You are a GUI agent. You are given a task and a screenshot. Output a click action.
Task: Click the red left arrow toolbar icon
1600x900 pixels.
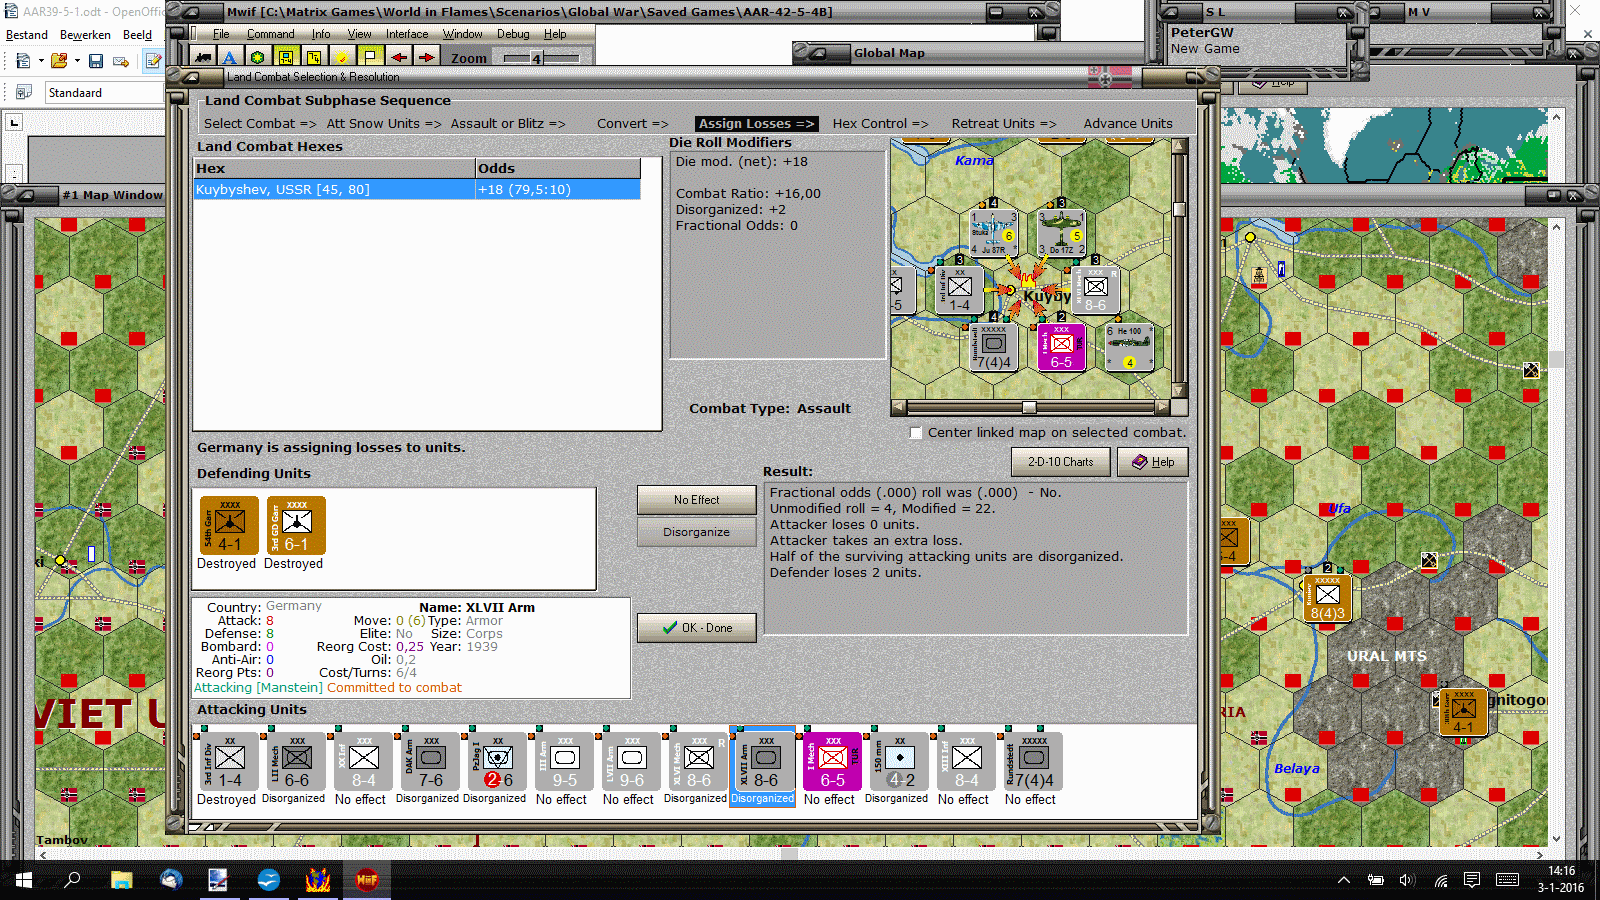399,58
